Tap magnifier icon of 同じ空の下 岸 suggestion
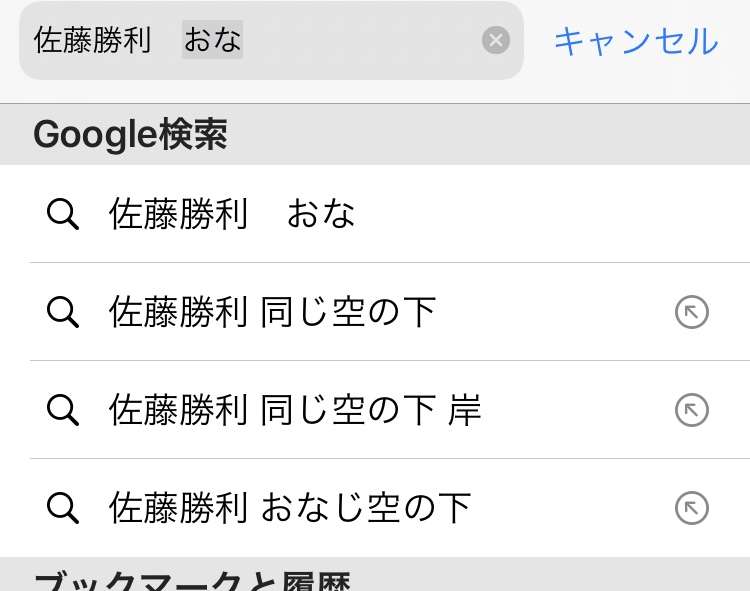The height and width of the screenshot is (591, 750). click(63, 410)
